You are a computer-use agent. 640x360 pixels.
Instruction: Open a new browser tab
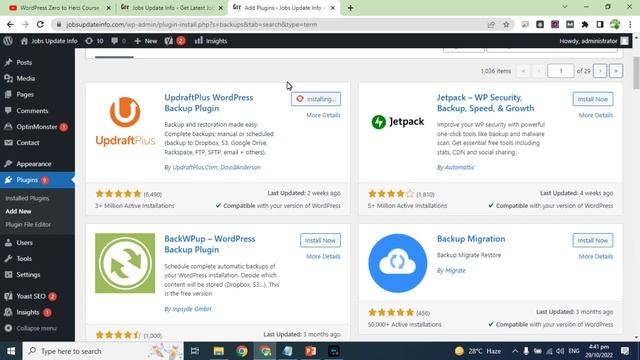tap(351, 8)
